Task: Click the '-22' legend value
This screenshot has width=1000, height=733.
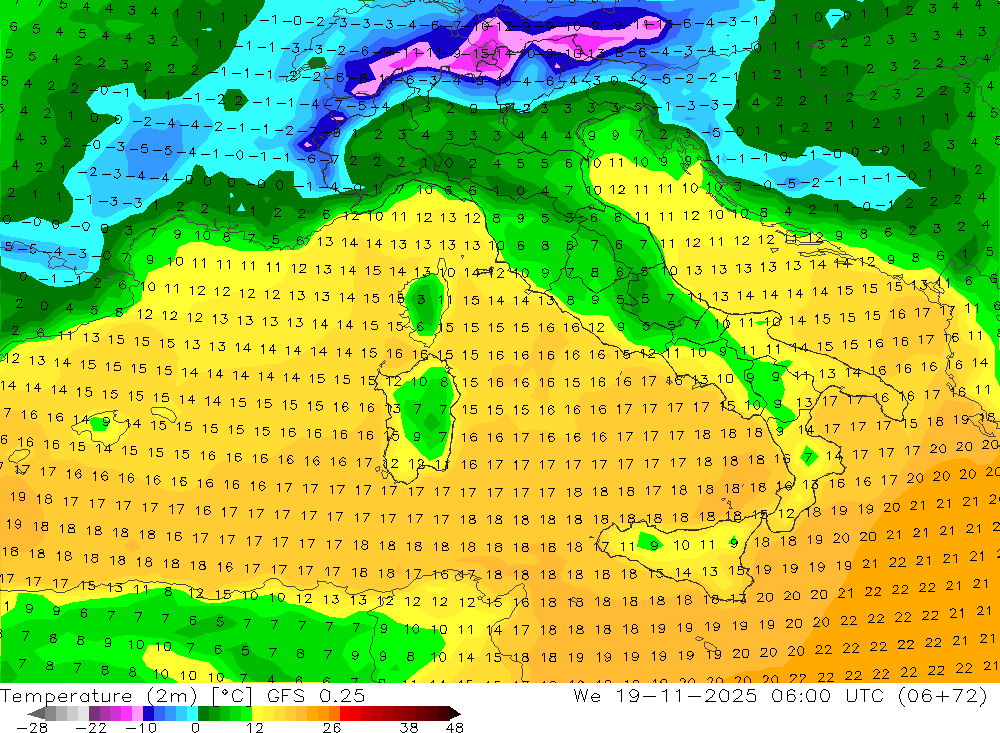Action: pos(91,728)
